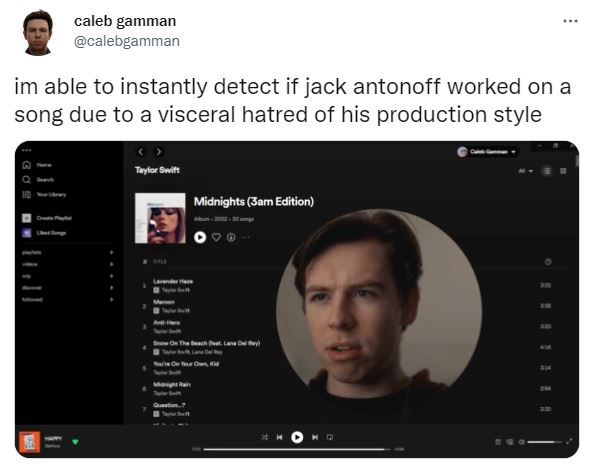Open the queue icon in the bottom bar
This screenshot has height=470, width=596.
click(498, 442)
